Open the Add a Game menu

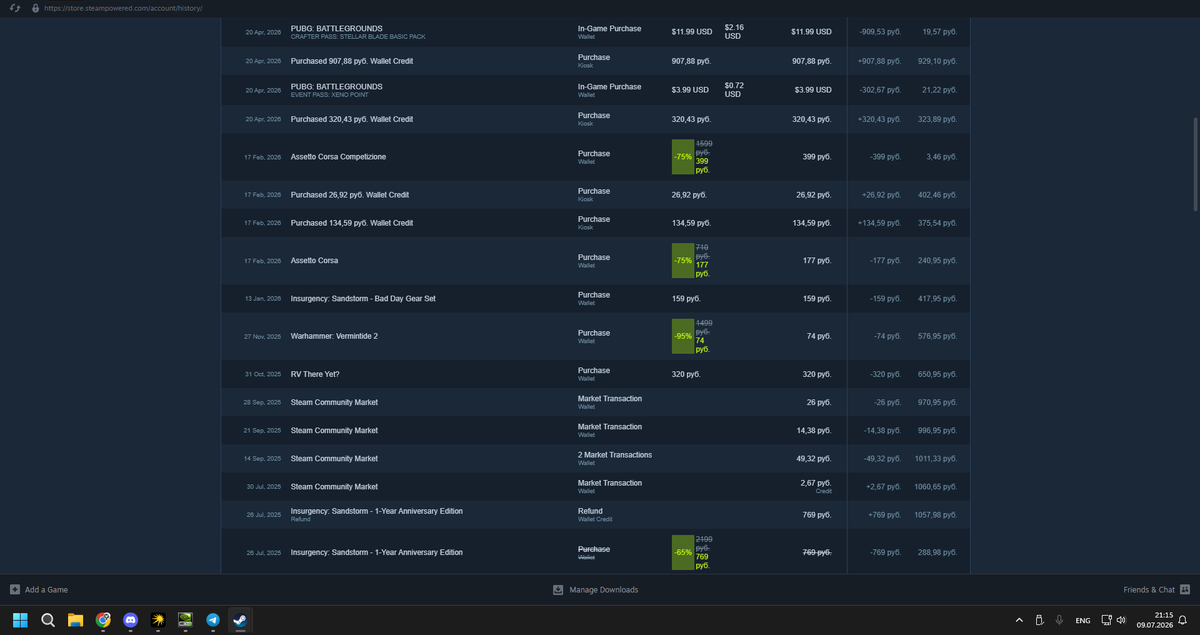click(x=39, y=590)
